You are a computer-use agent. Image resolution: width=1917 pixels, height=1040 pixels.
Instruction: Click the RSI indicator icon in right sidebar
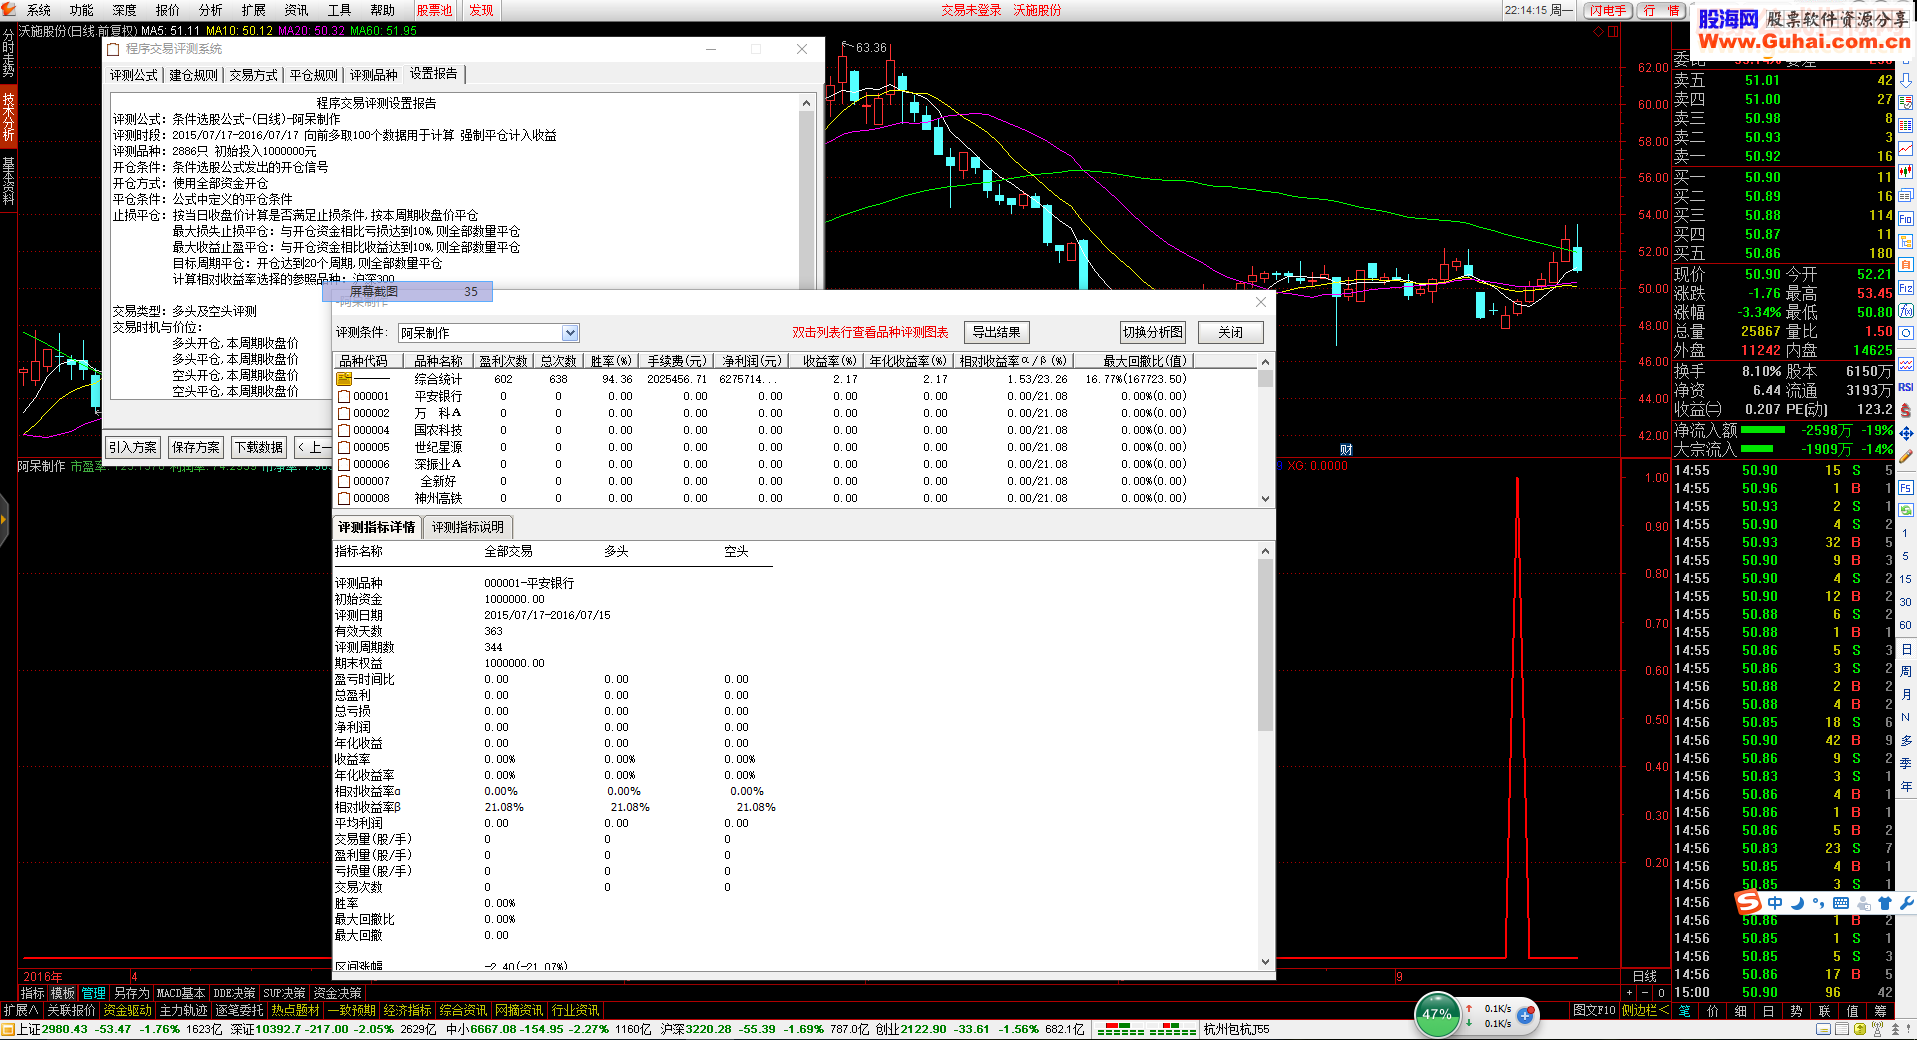coord(1905,387)
